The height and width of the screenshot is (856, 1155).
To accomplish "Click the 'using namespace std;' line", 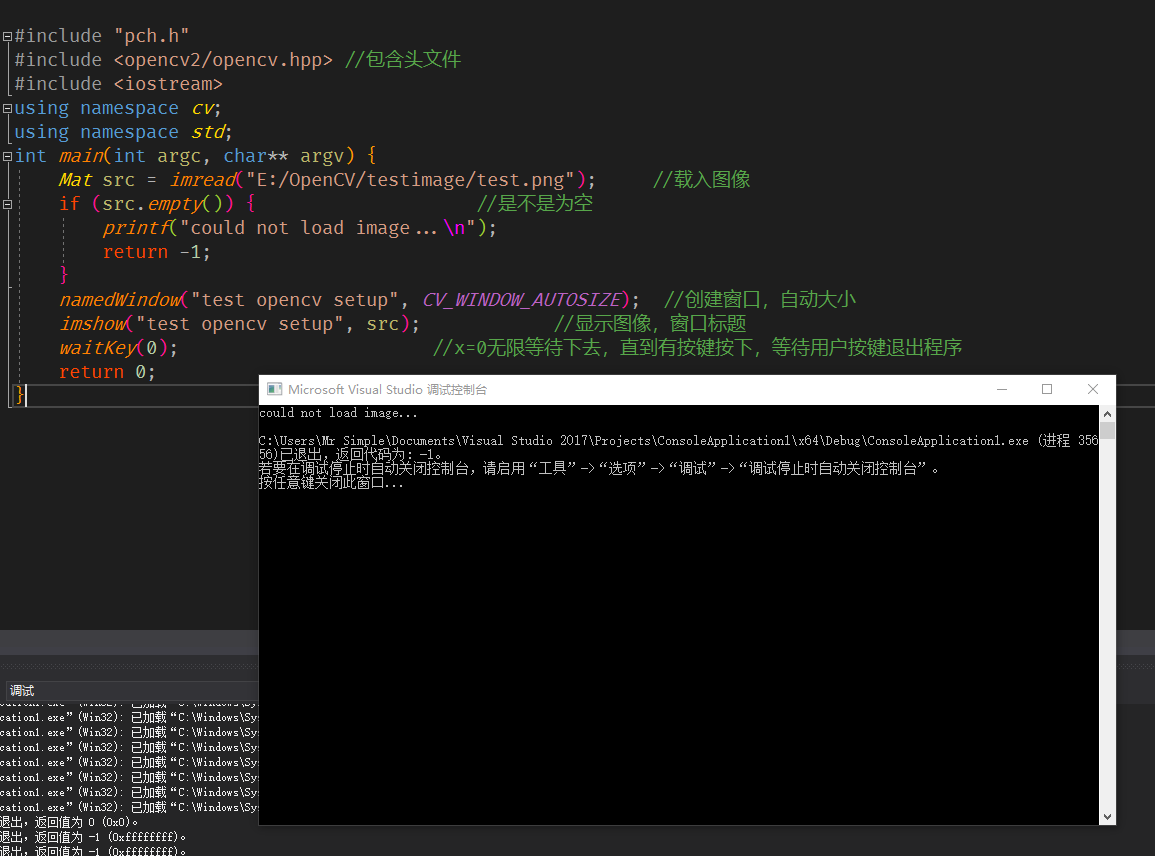I will [x=123, y=132].
